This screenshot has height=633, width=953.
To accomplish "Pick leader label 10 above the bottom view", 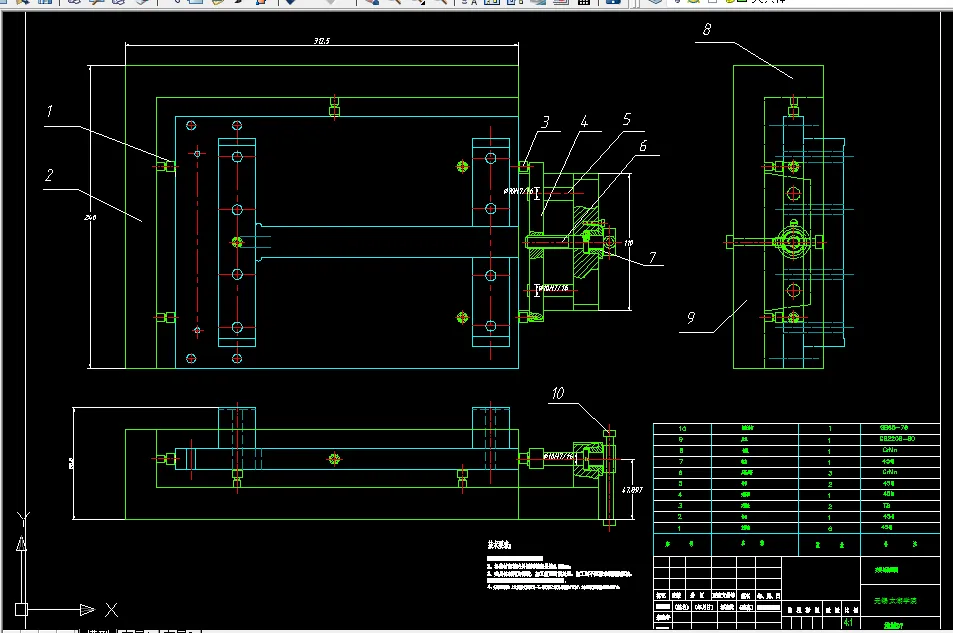I will (558, 393).
